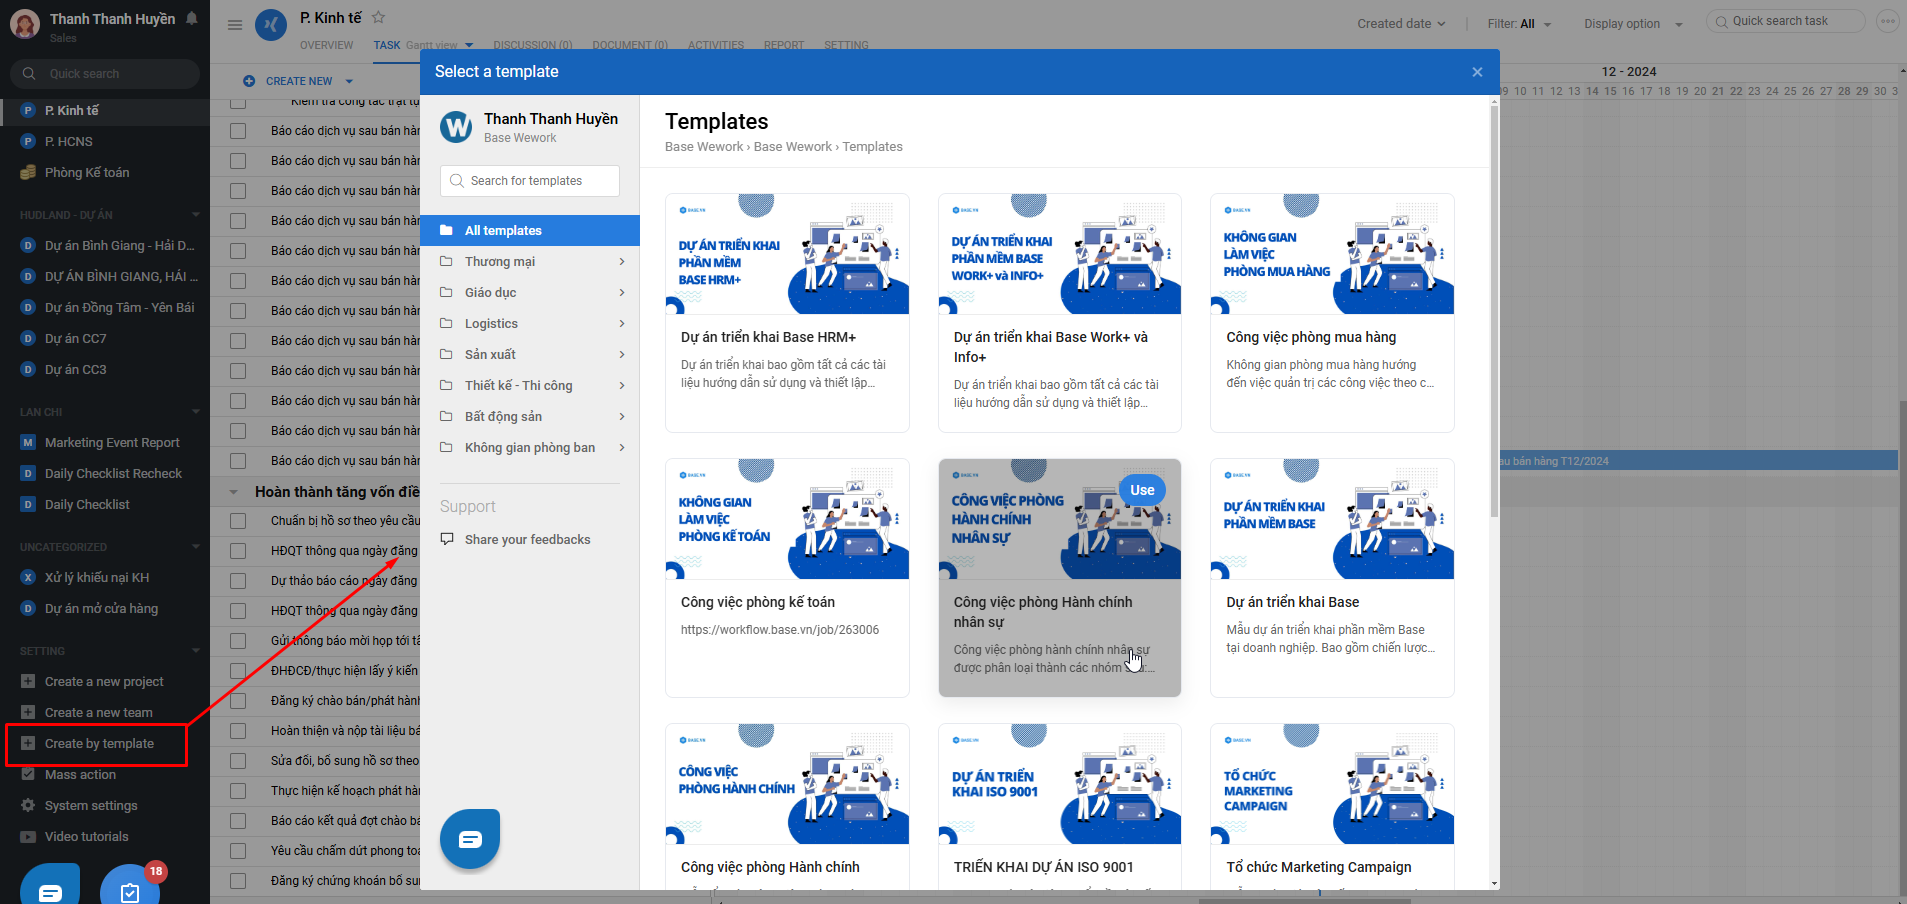Click the Use button on Hành chính nhân sự template
This screenshot has height=904, width=1907.
[x=1142, y=490]
